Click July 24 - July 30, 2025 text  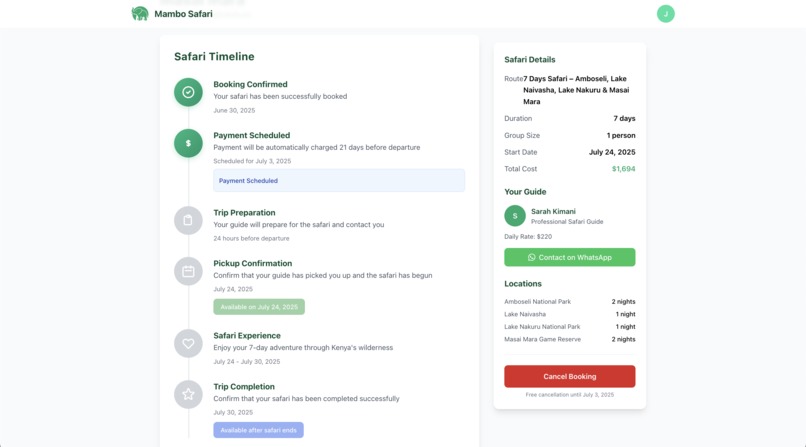[x=247, y=362]
